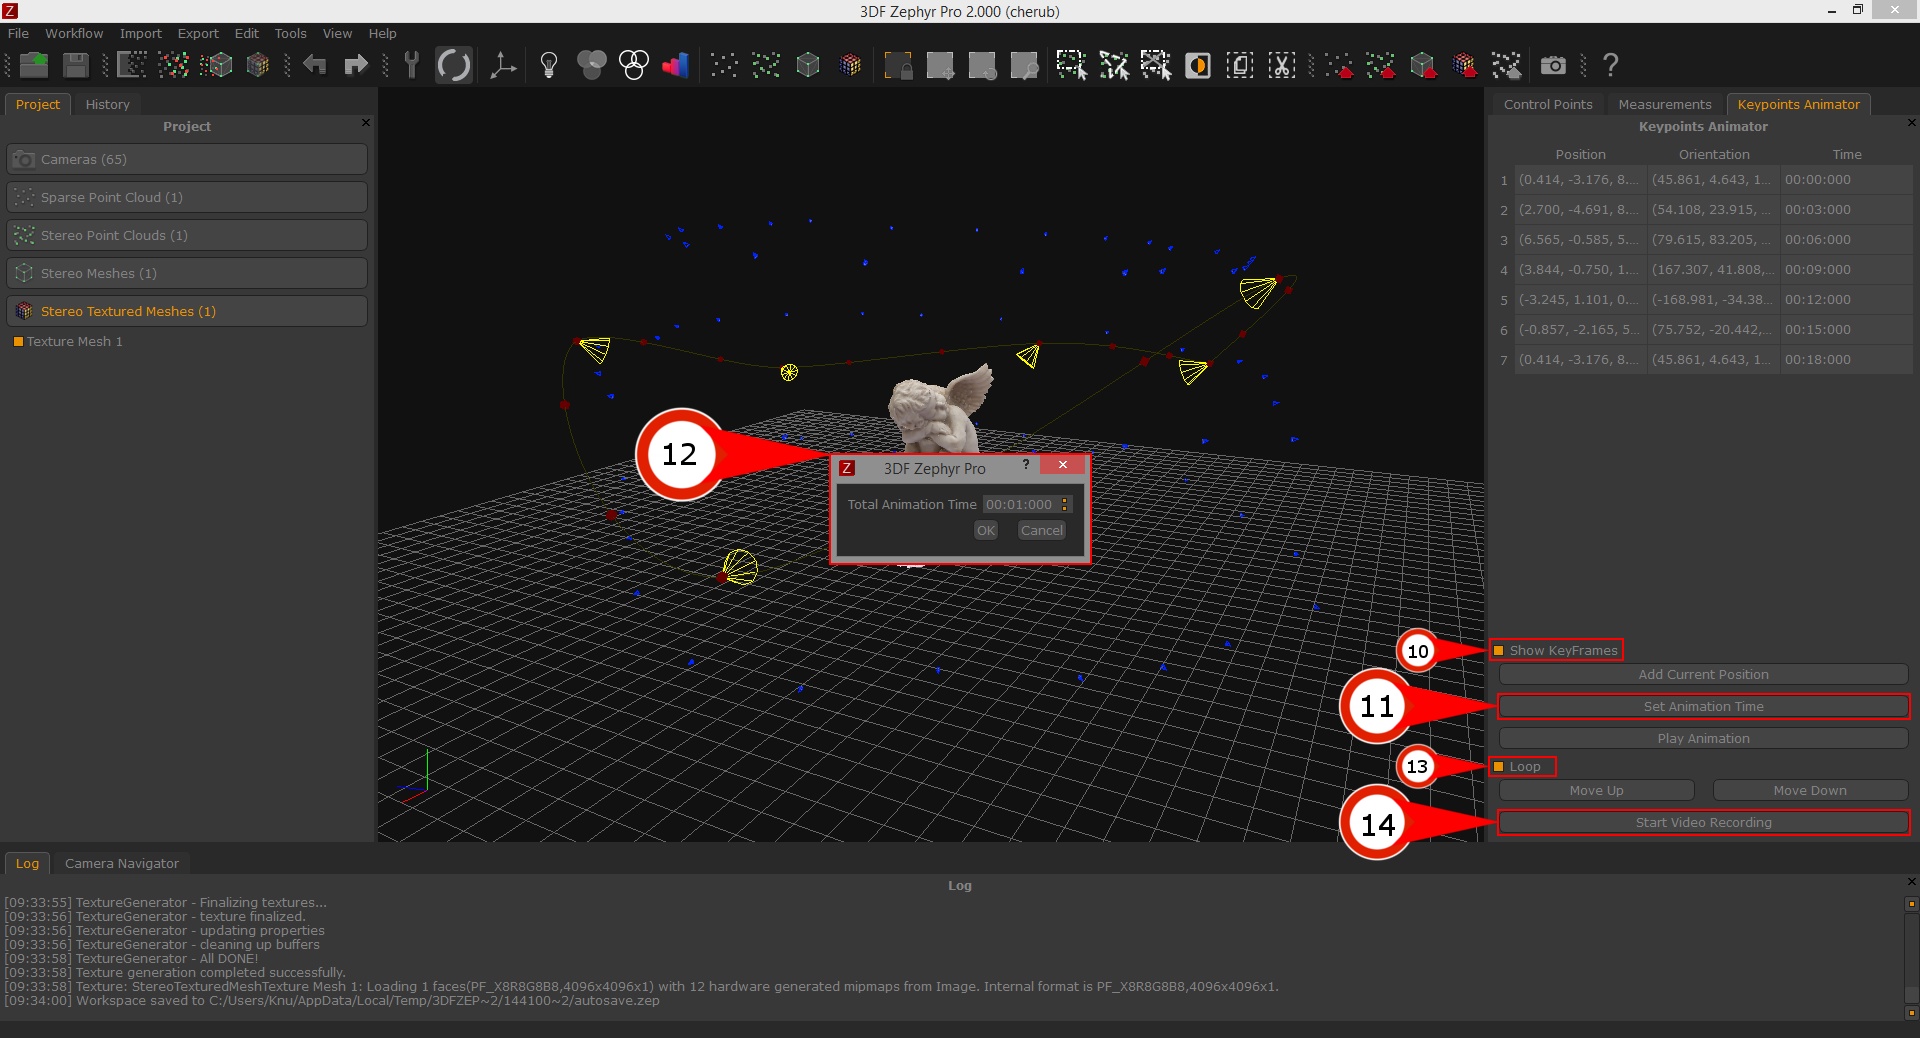Expand Stereo Meshes (1) section

187,273
